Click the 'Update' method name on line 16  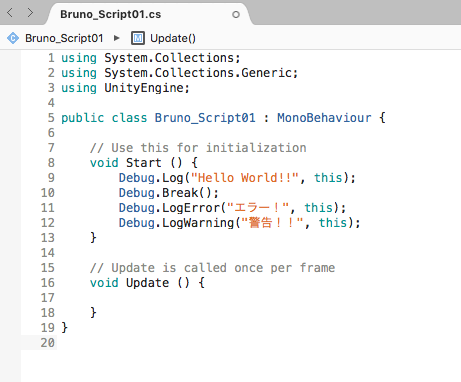147,283
